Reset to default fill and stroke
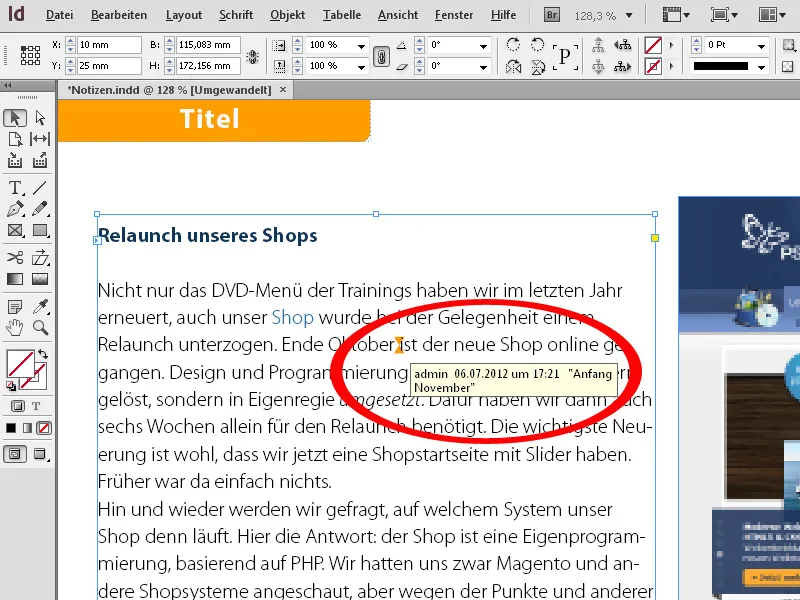The image size is (800, 600). pos(11,386)
